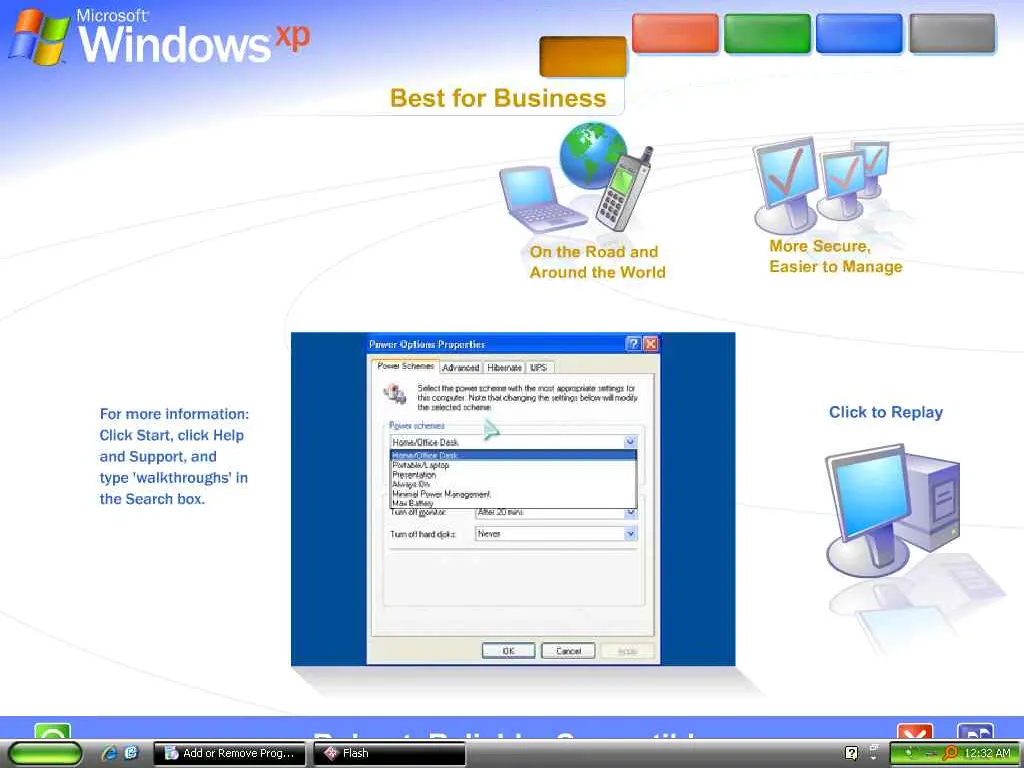
Task: Click the green Start button
Action: pos(44,754)
